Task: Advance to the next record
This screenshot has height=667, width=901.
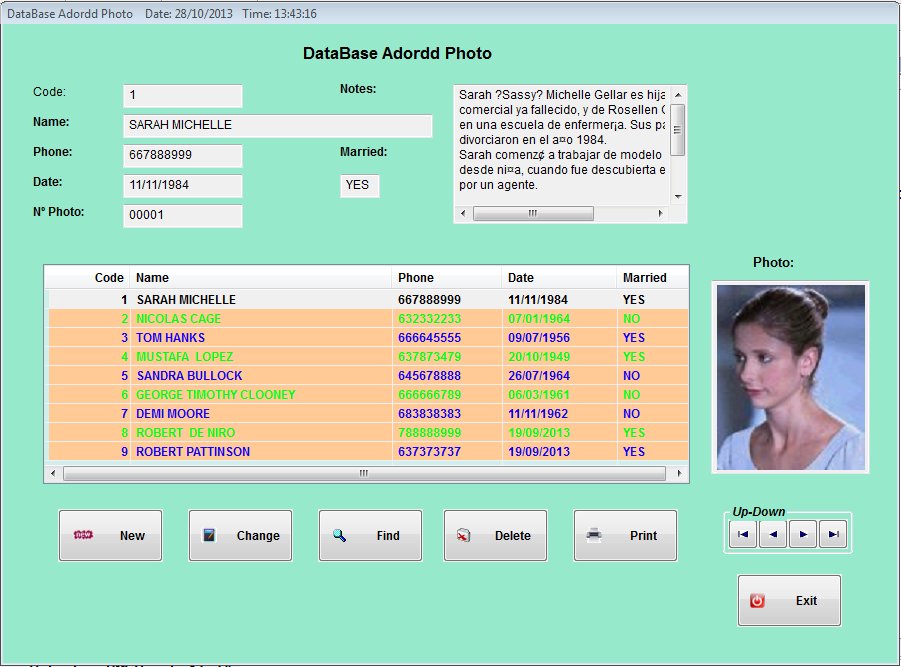Action: coord(803,534)
